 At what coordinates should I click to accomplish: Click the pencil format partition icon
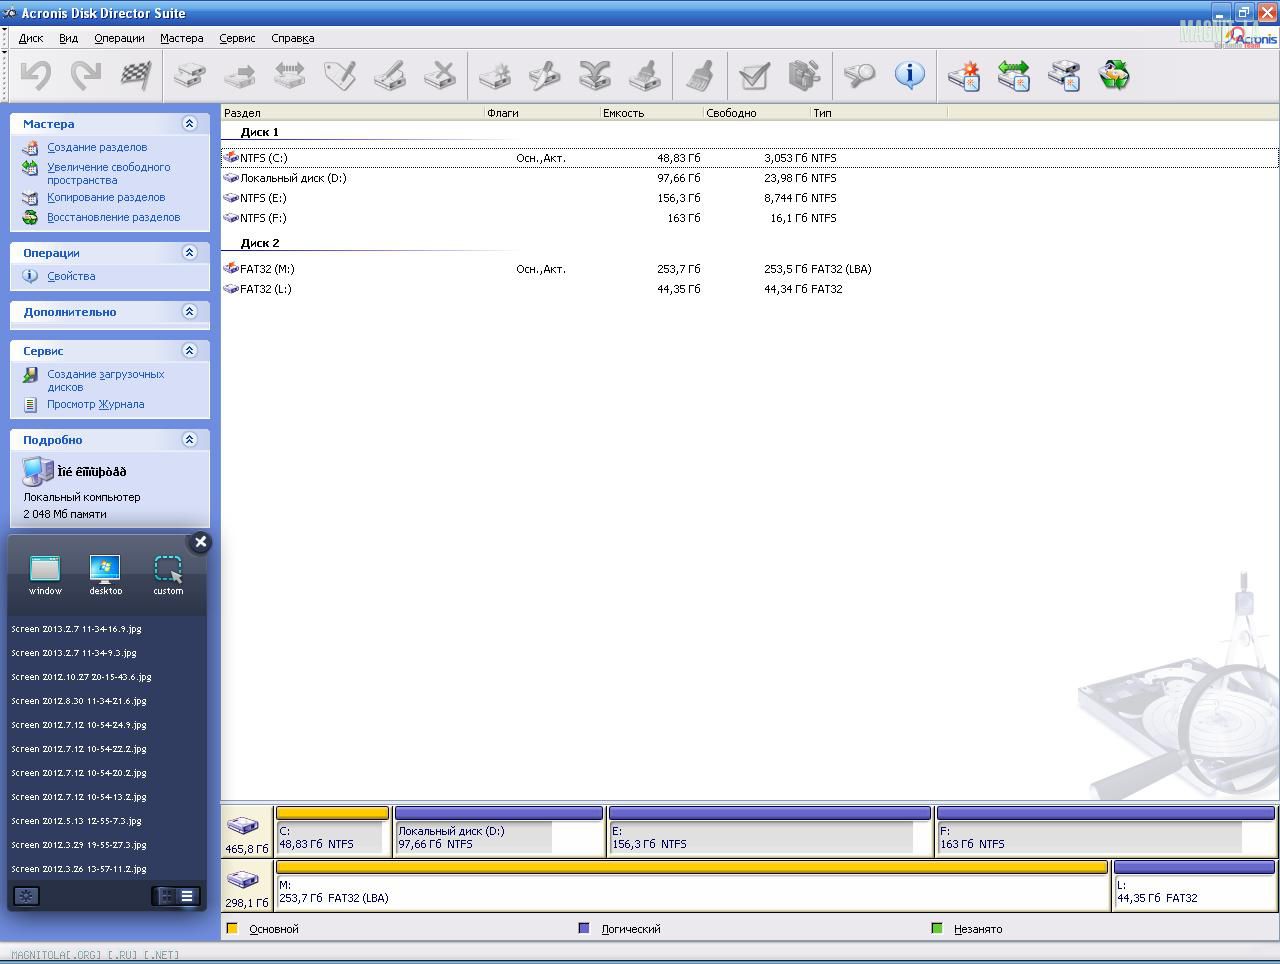tap(390, 75)
